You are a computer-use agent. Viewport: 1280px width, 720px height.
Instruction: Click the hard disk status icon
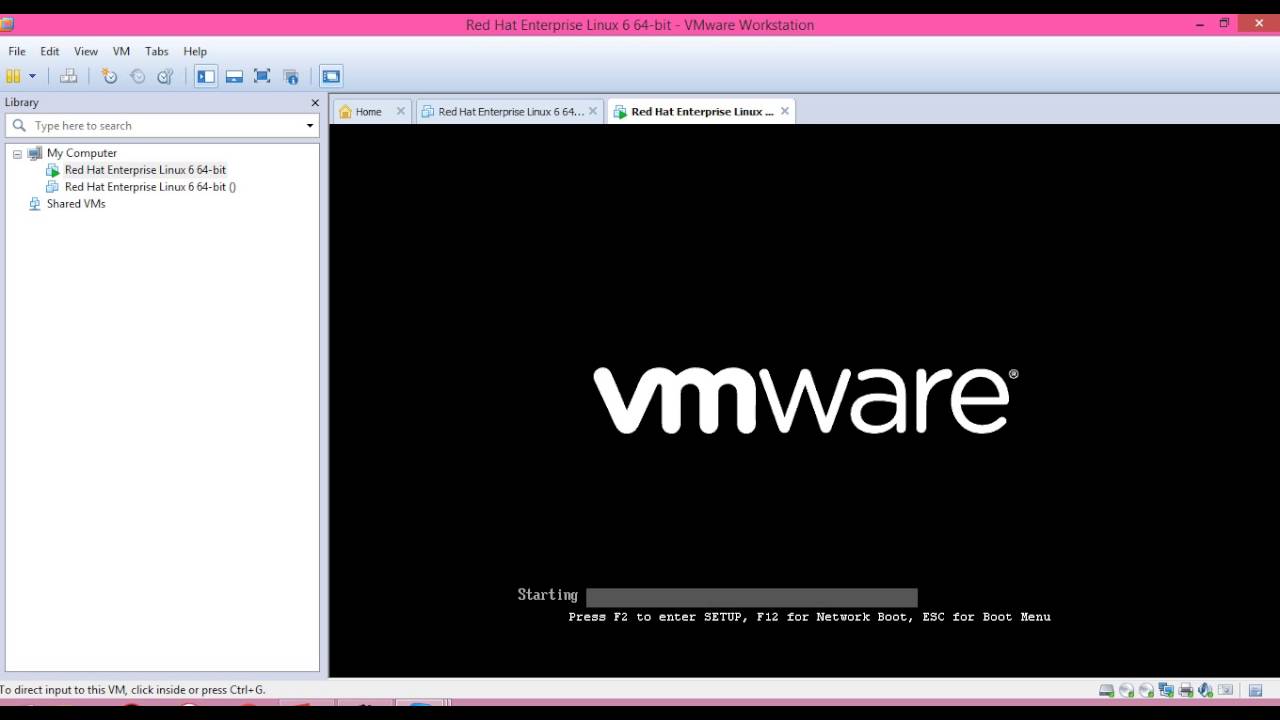(1106, 690)
